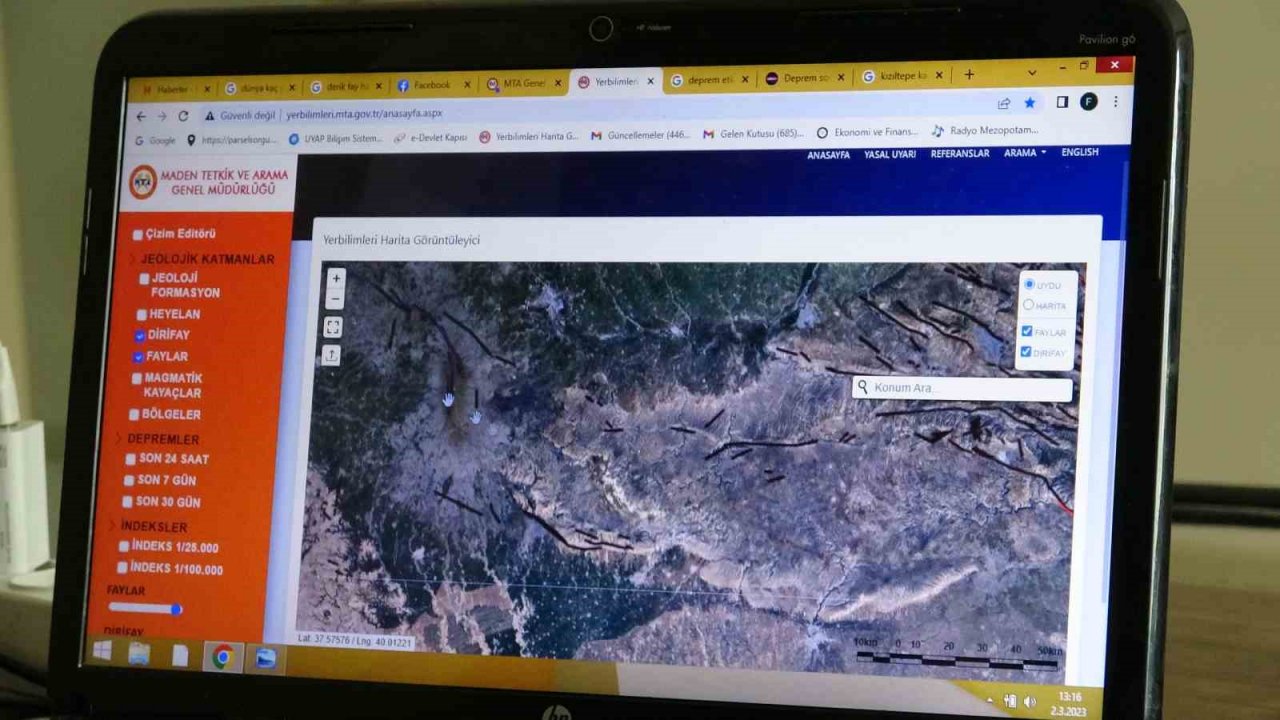Screen dimensions: 1280x720
Task: Click the map export/share icon below fullscreen
Action: (332, 353)
